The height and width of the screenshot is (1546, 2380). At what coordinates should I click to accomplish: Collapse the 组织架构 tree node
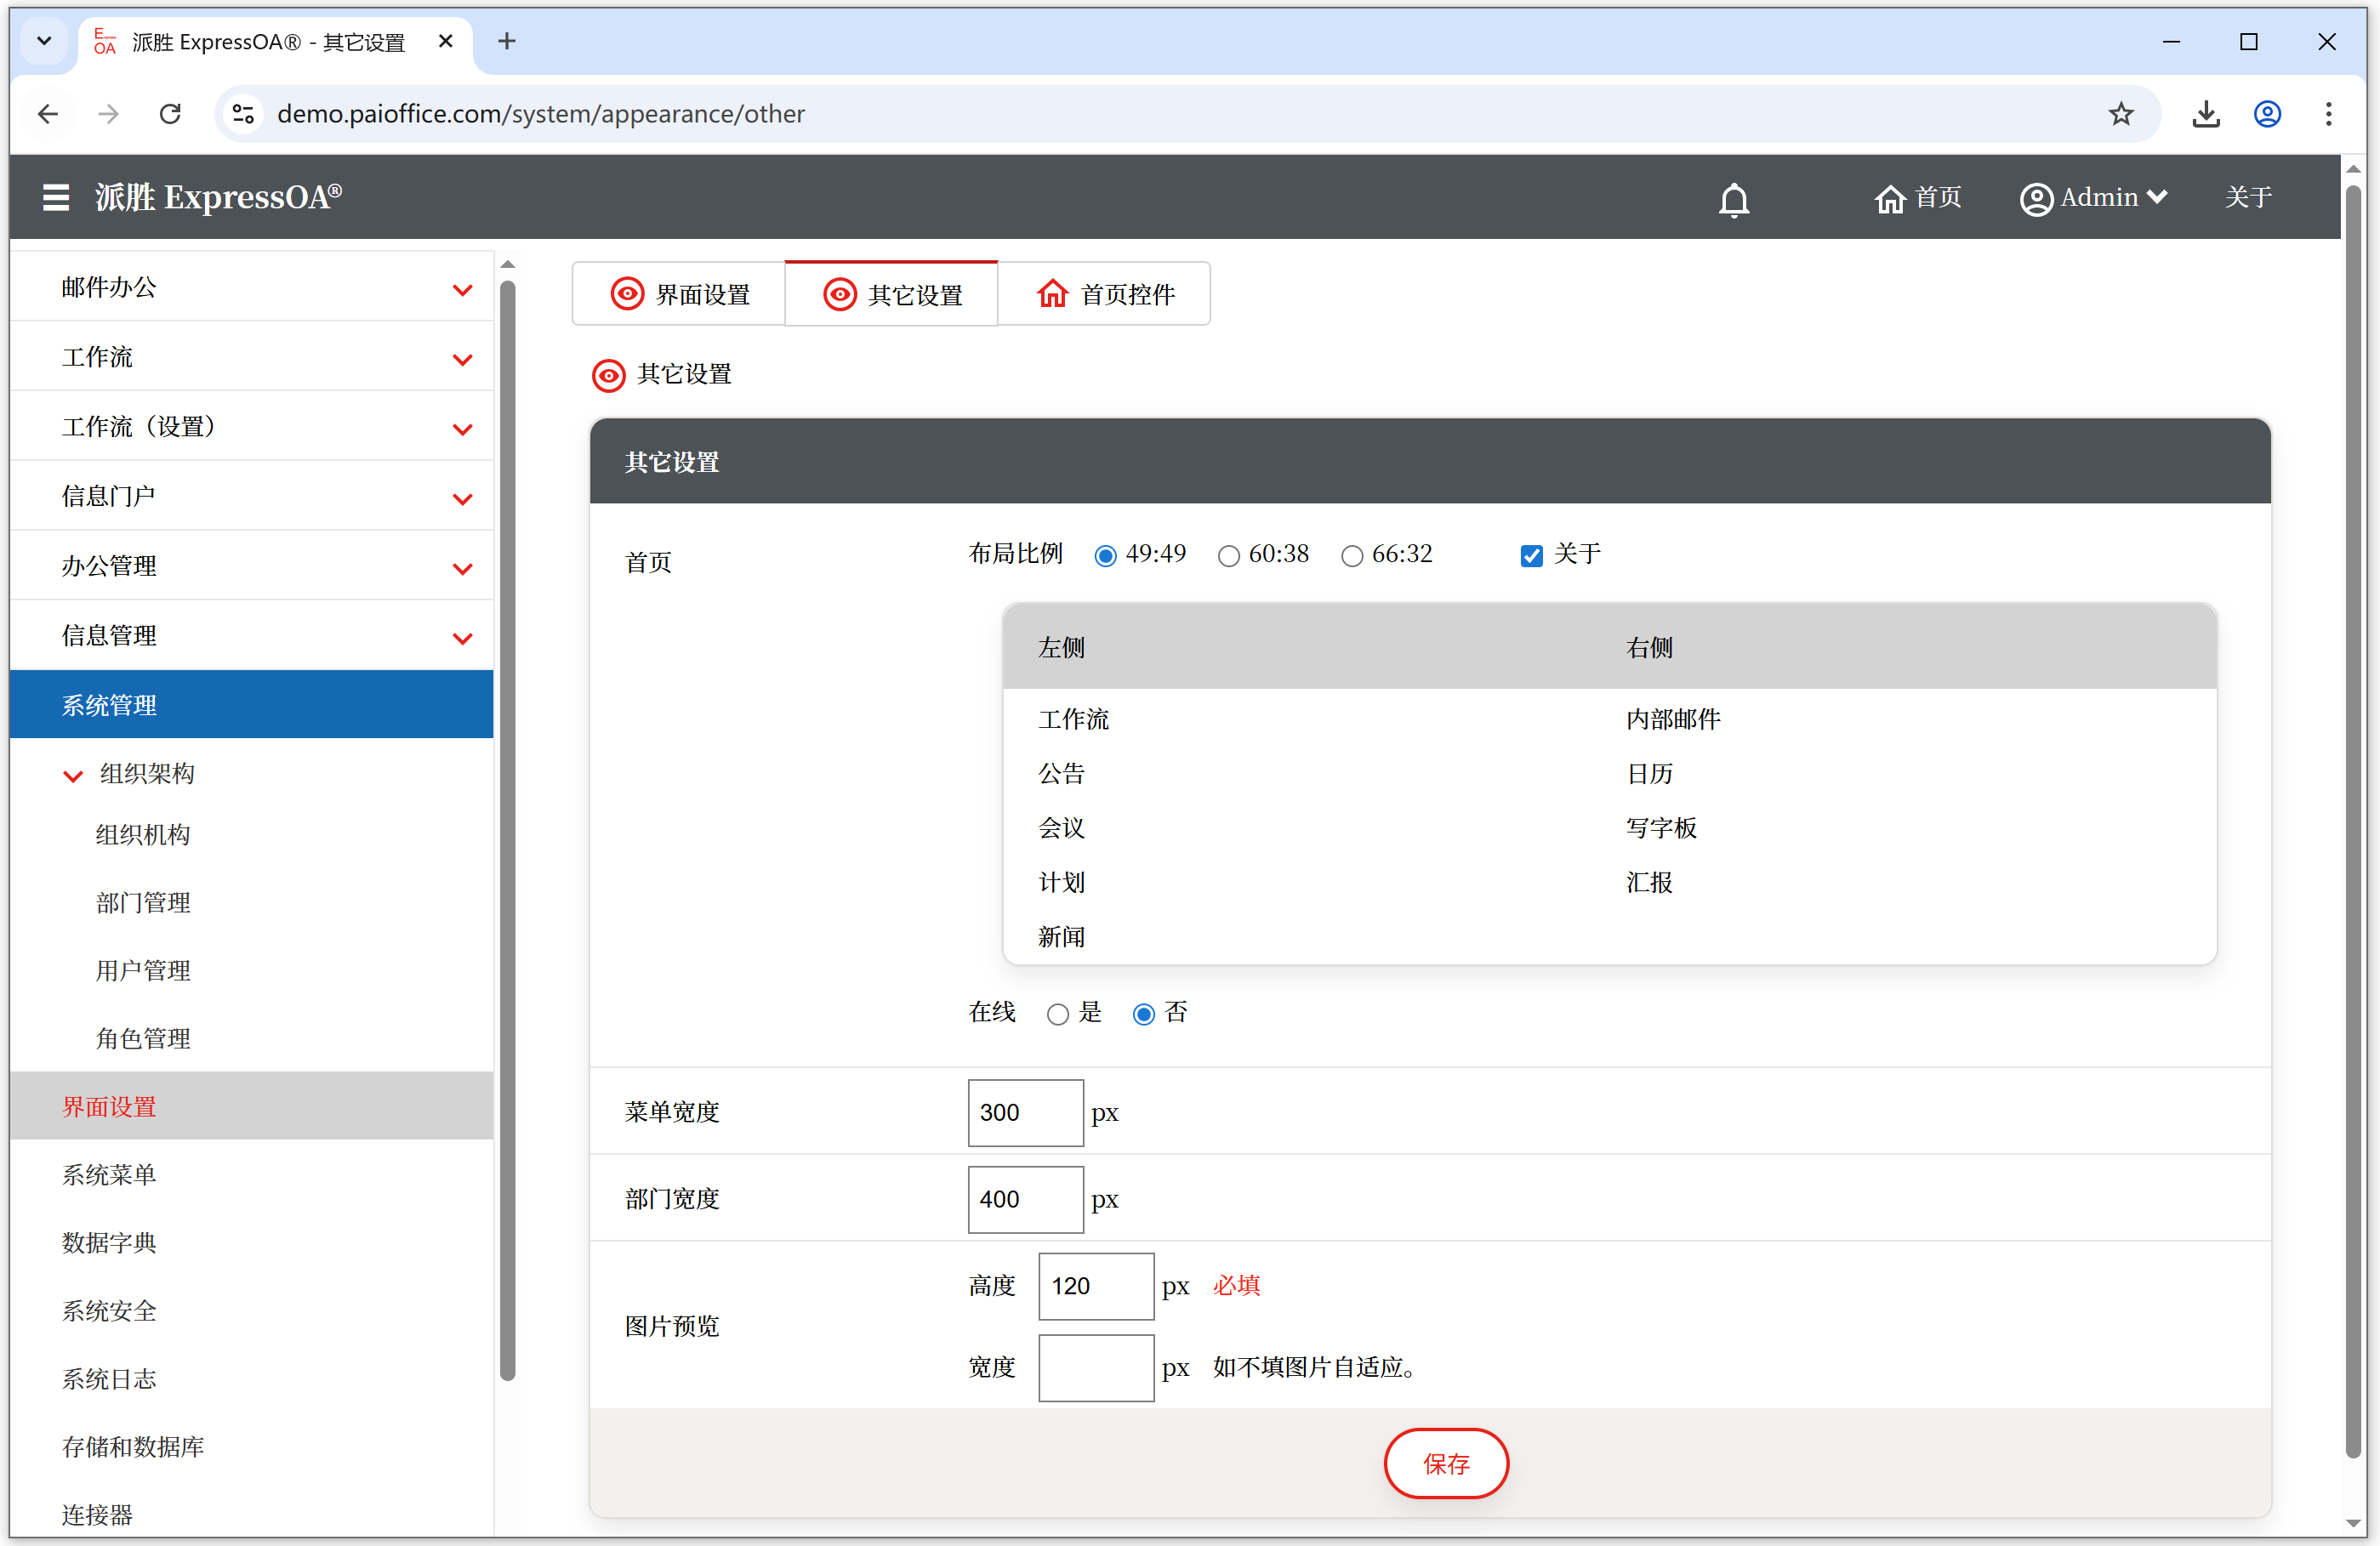click(73, 775)
